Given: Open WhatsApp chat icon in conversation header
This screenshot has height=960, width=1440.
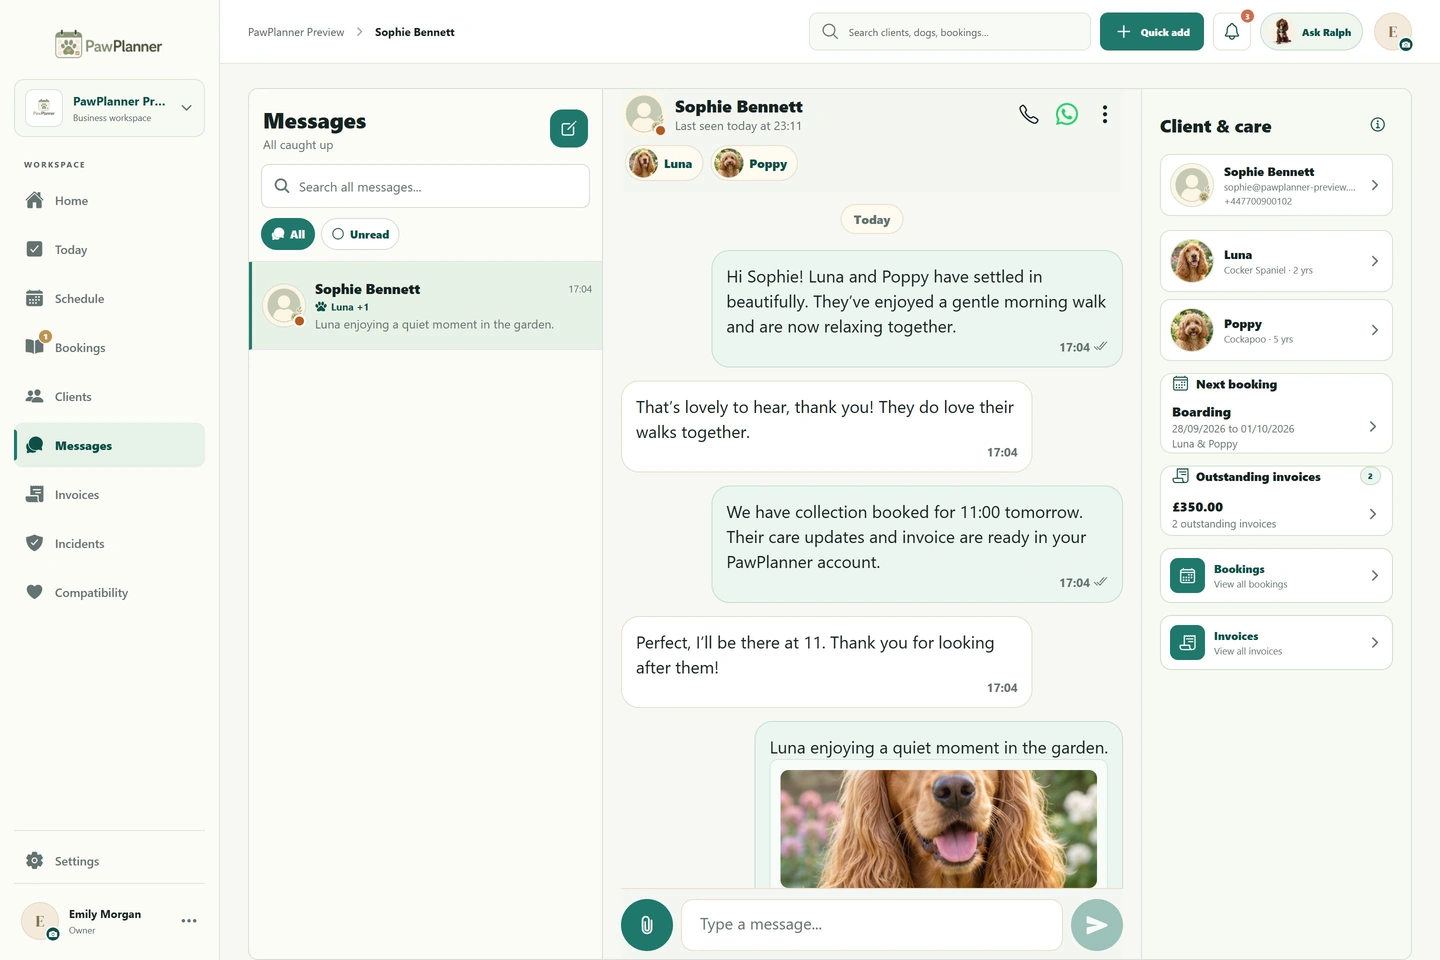Looking at the screenshot, I should click(x=1067, y=114).
